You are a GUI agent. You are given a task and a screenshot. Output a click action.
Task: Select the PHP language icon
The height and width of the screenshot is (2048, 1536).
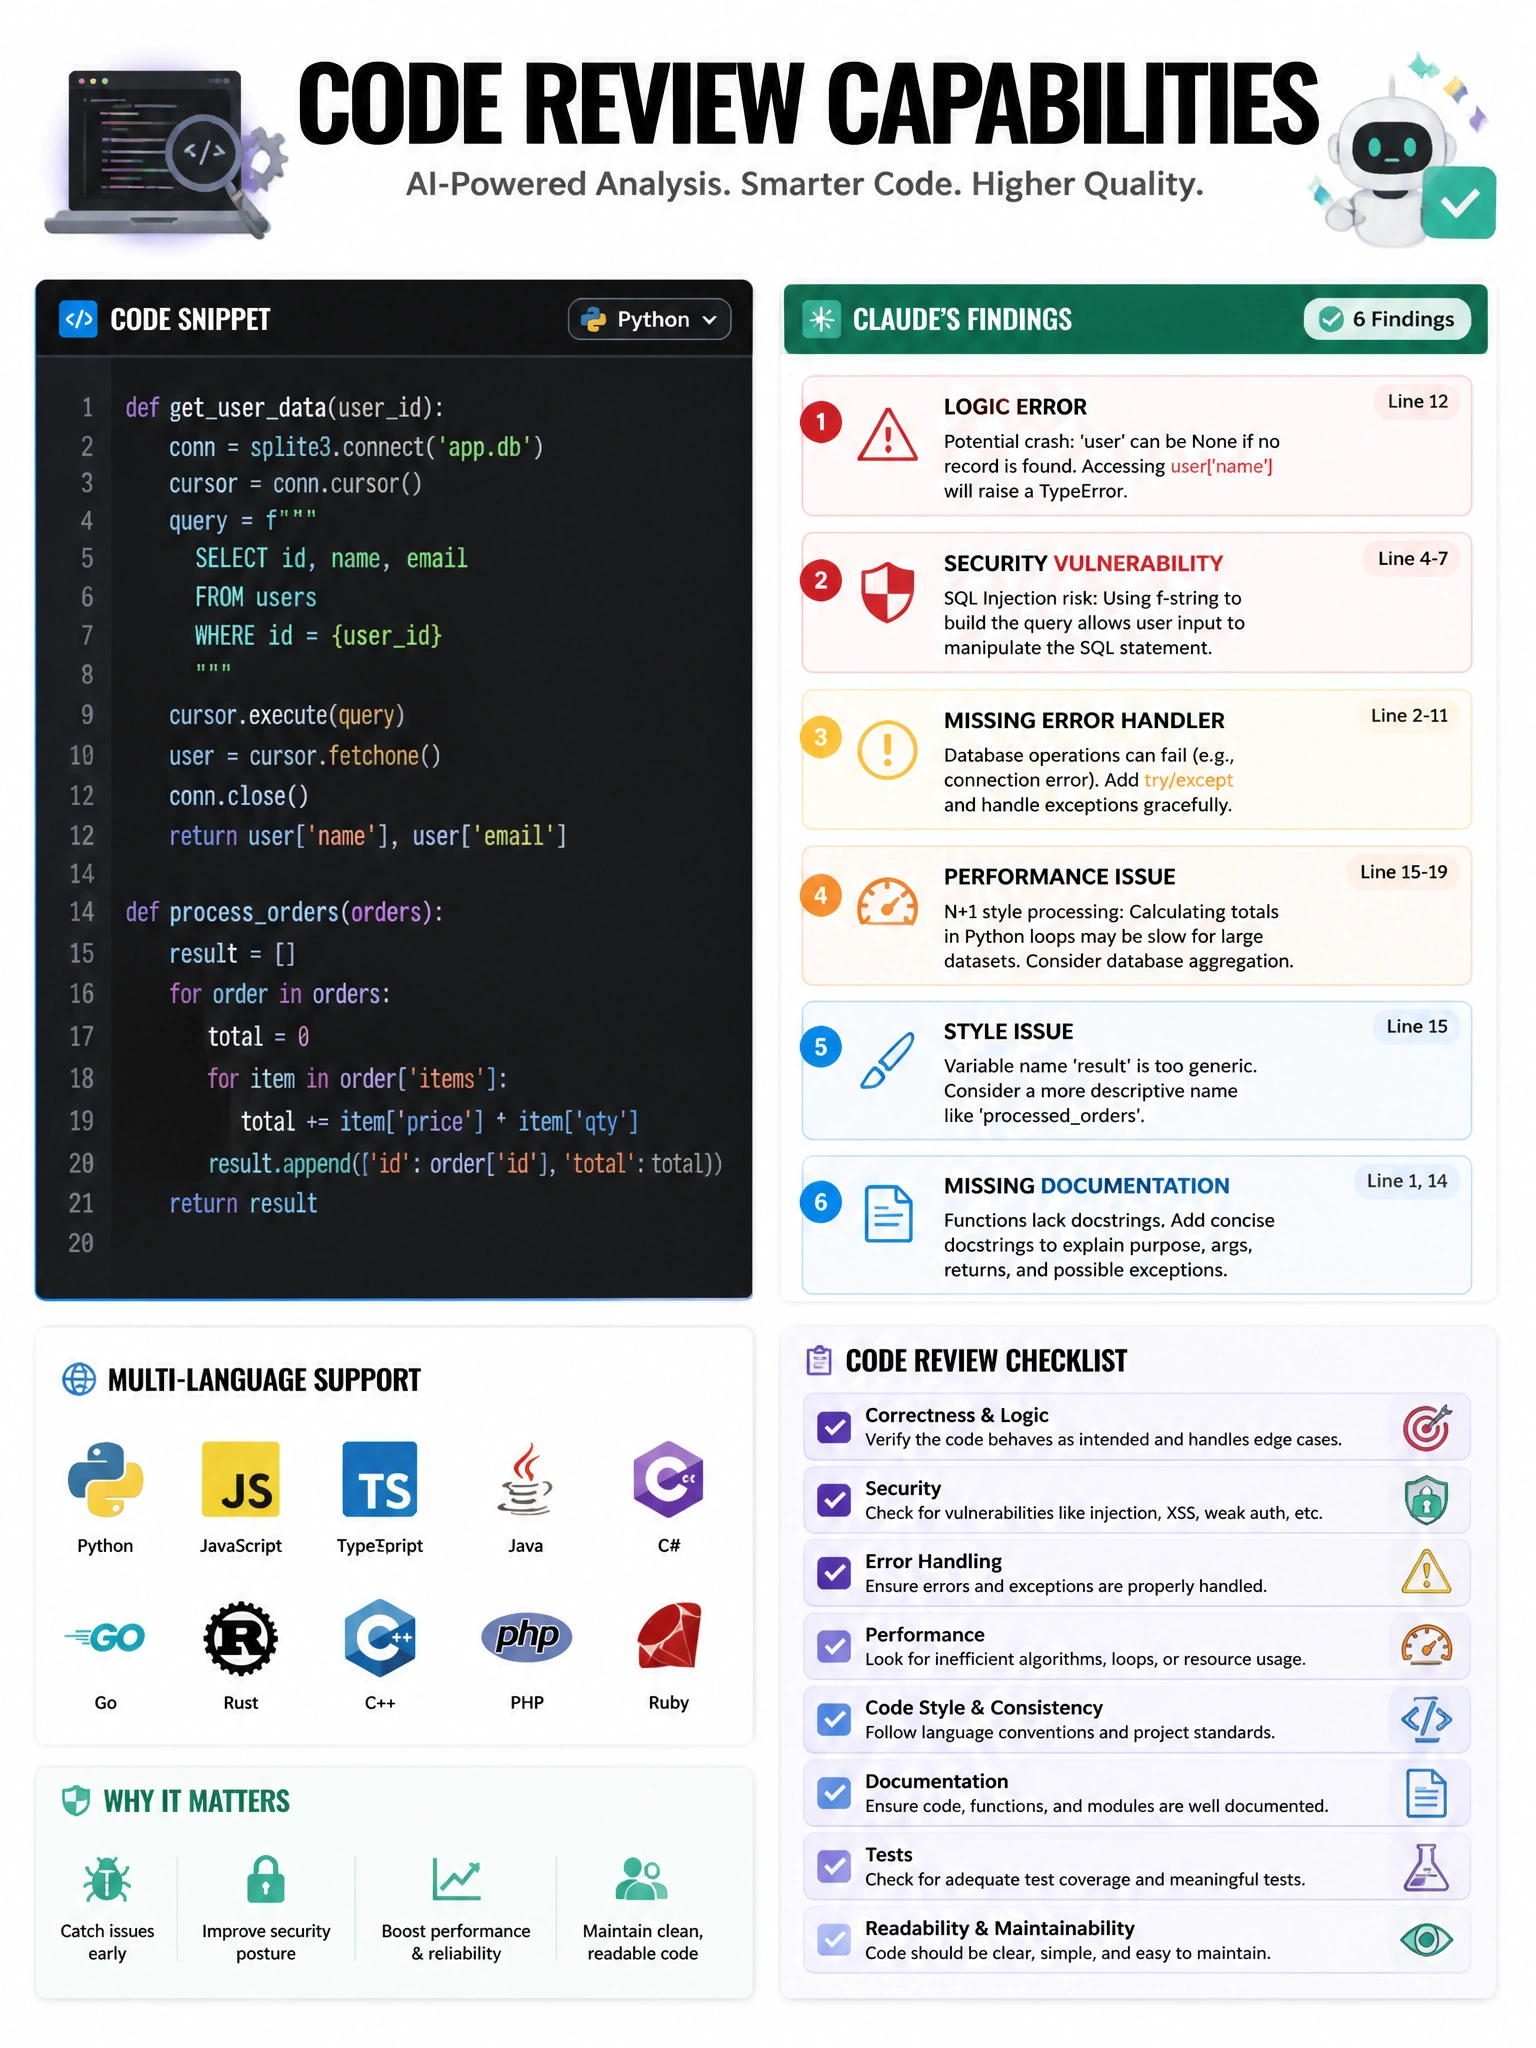point(527,1637)
